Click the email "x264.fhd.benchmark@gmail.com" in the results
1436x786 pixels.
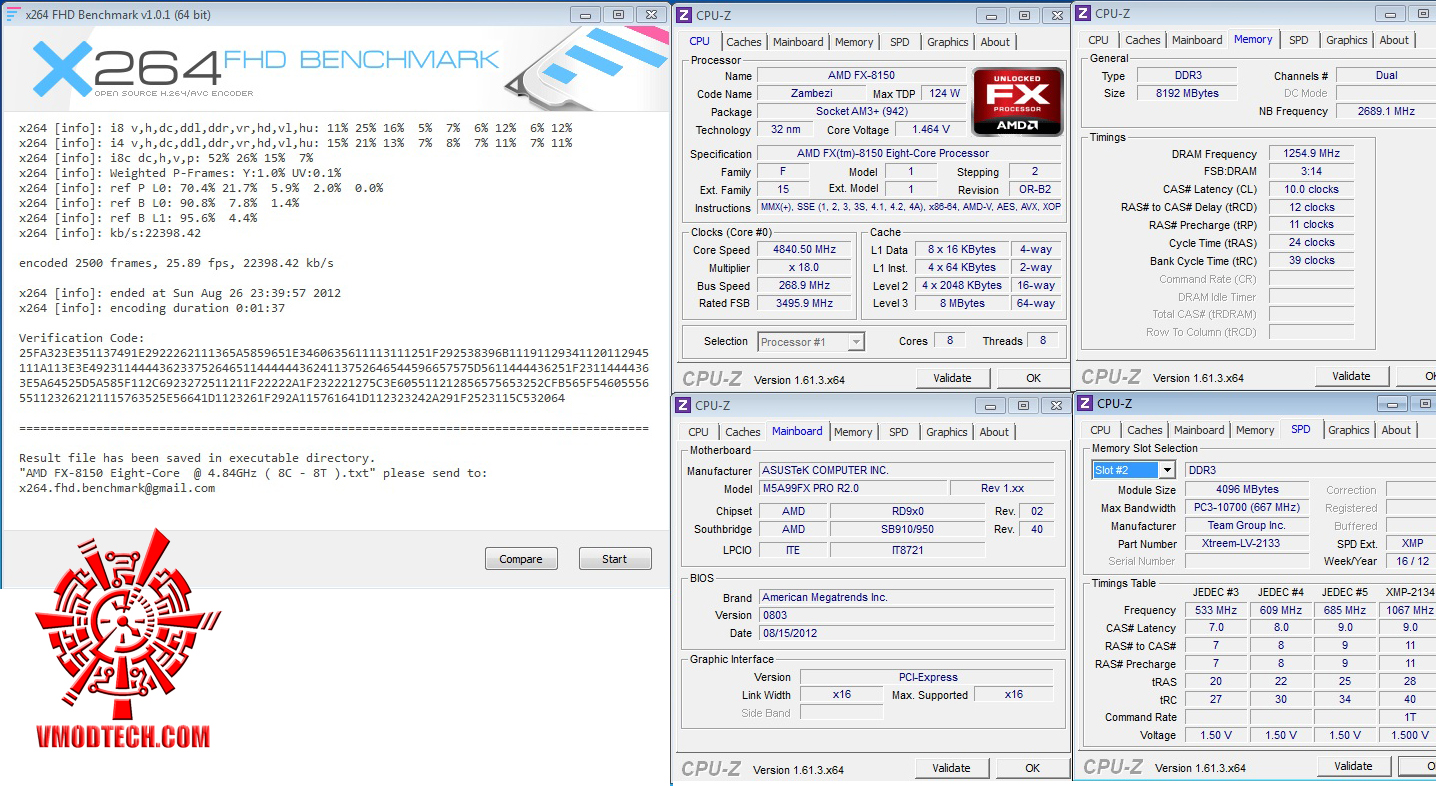(x=117, y=489)
